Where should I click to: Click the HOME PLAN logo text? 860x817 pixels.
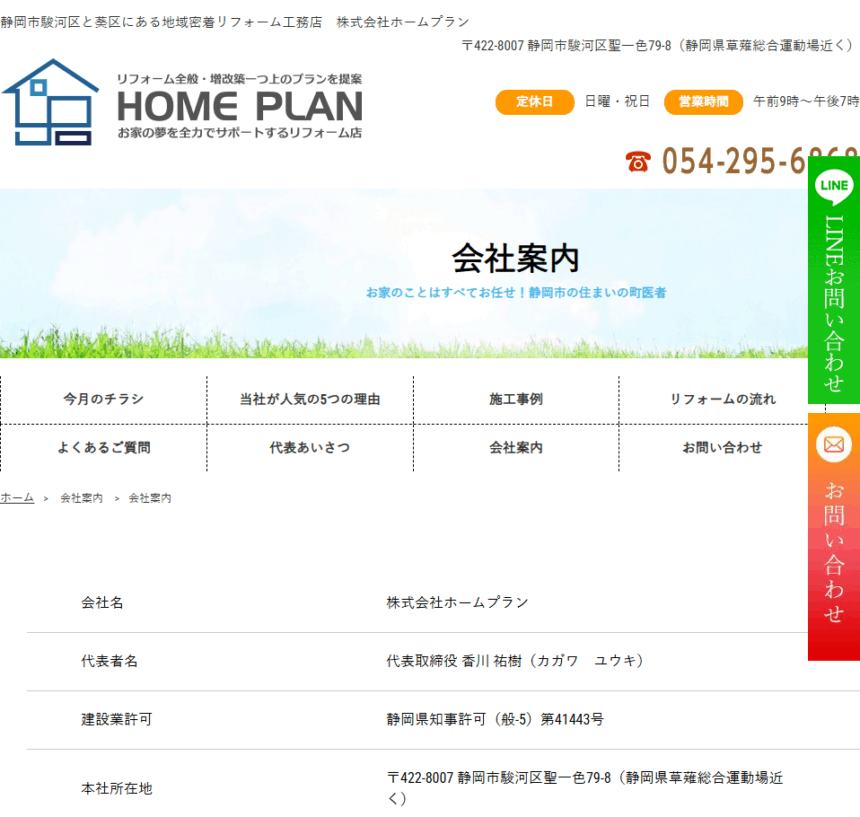tap(240, 106)
